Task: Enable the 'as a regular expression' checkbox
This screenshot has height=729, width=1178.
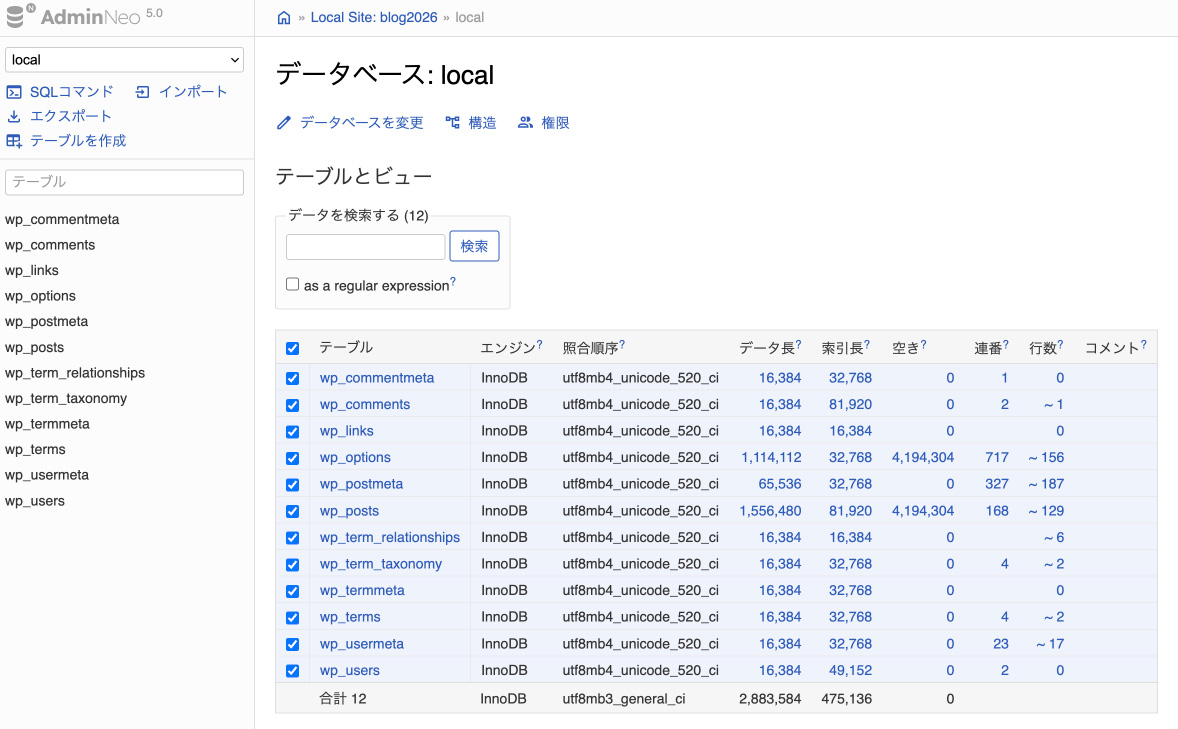Action: click(293, 284)
